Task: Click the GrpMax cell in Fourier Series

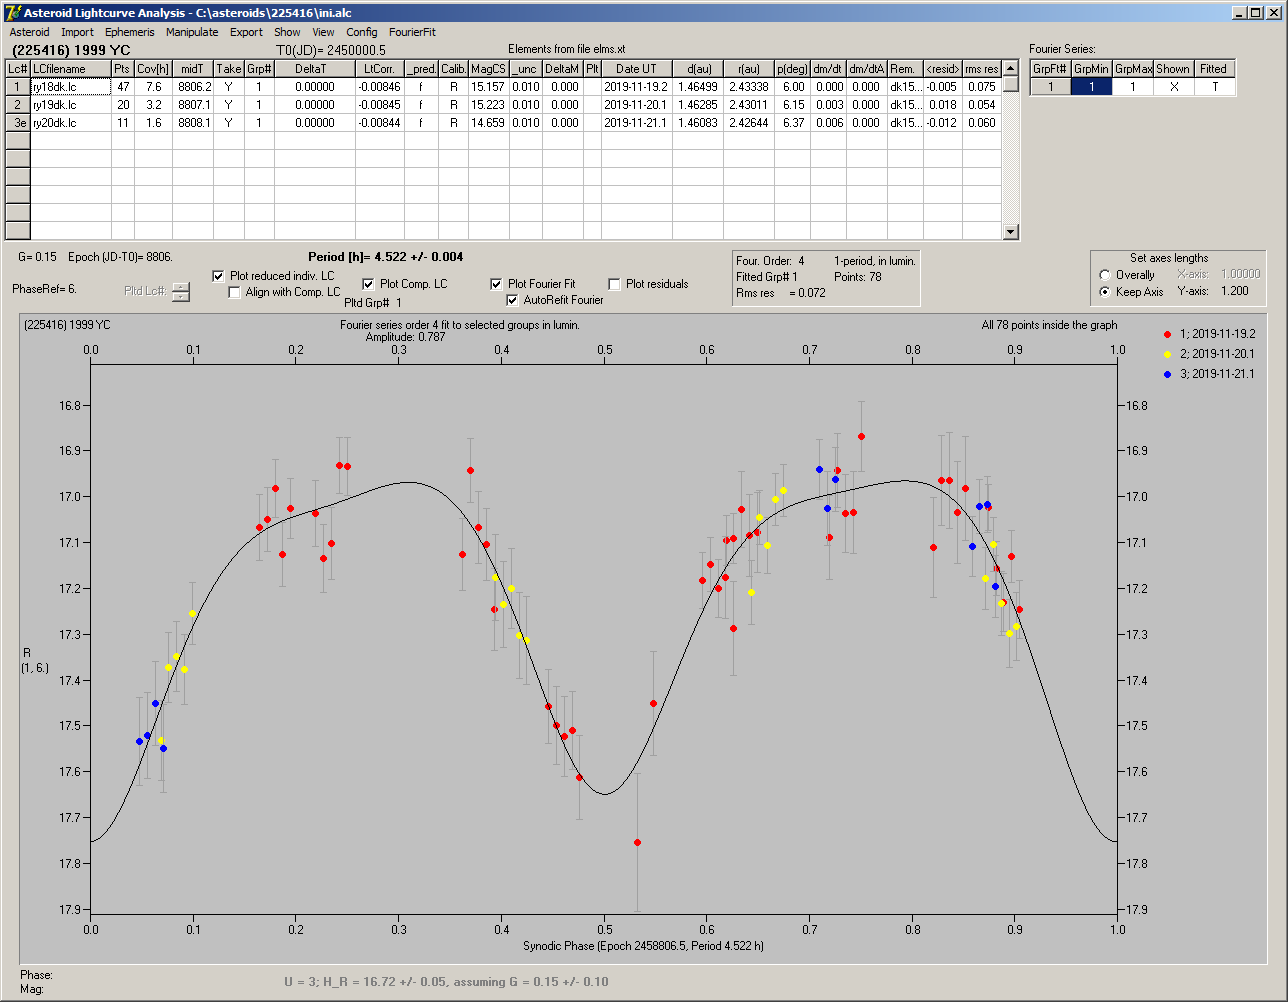Action: point(1133,87)
